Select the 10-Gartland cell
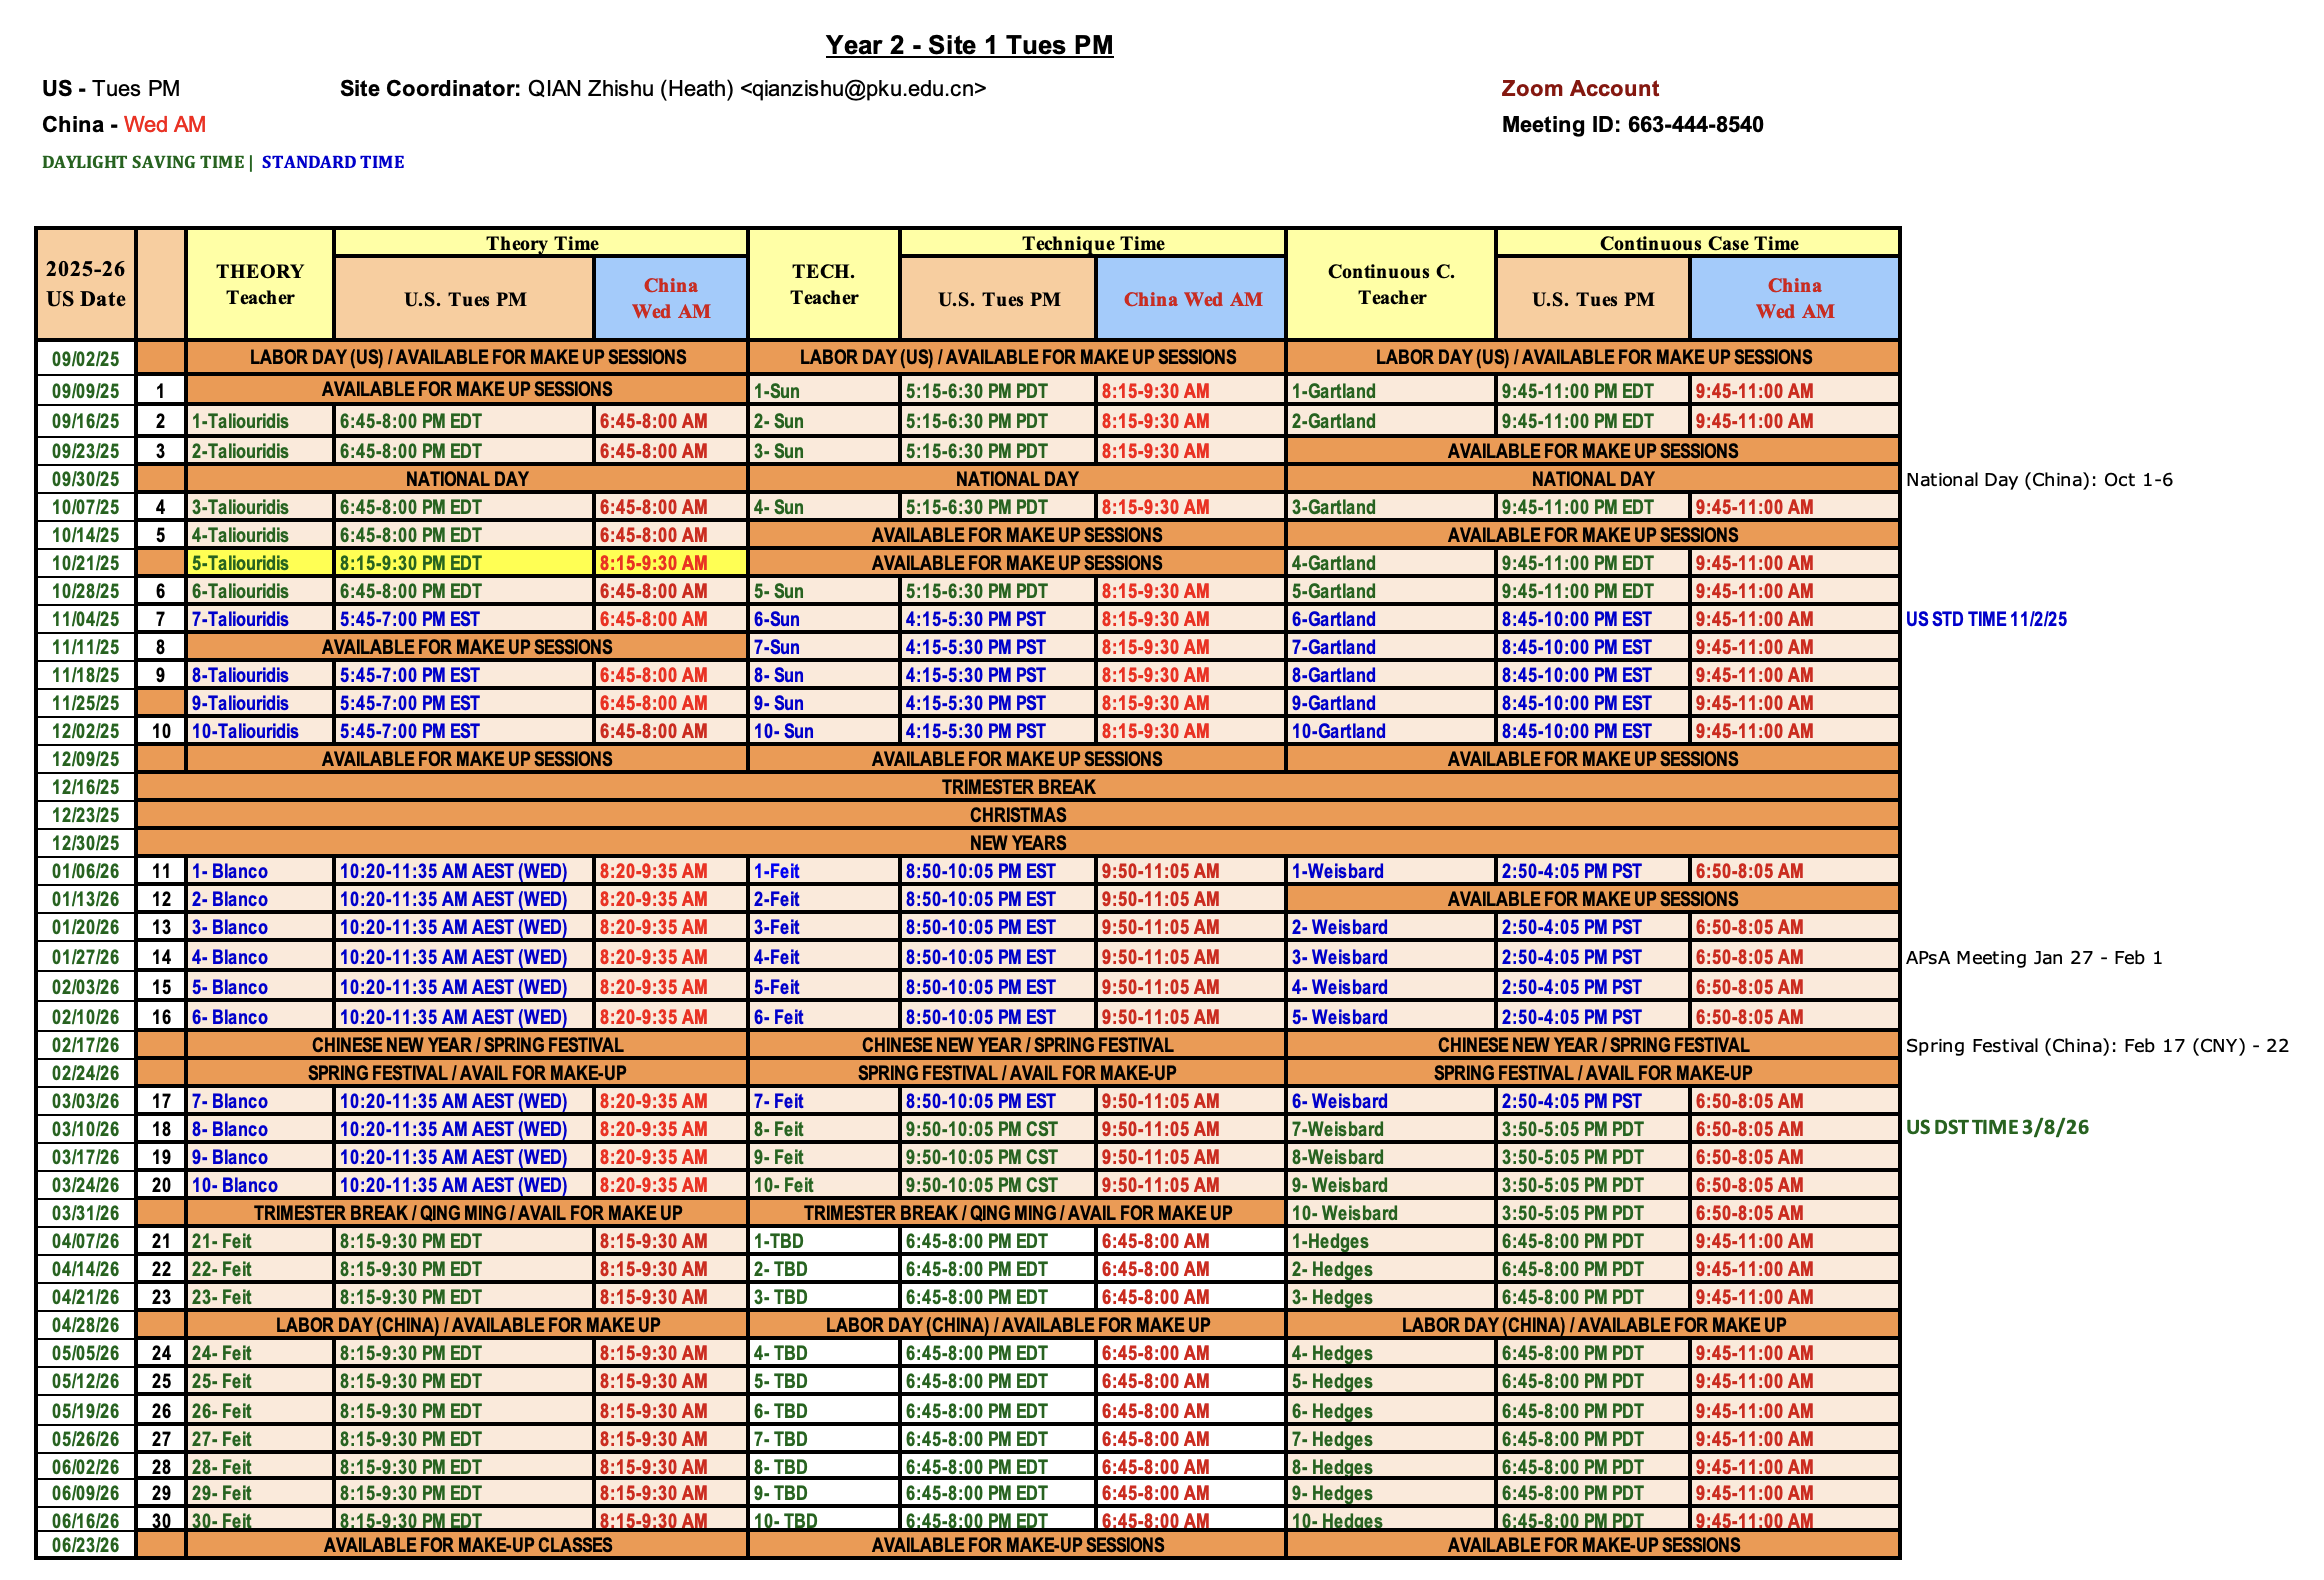 (x=1338, y=731)
